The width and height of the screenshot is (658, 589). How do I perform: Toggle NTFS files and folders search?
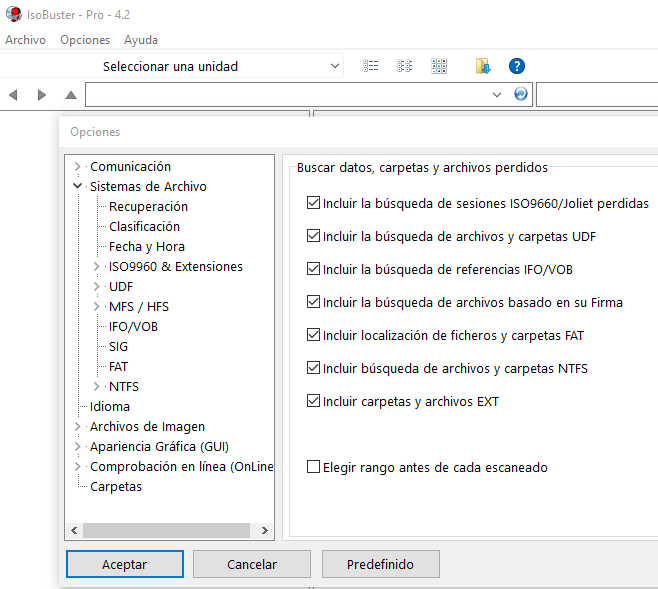(313, 368)
